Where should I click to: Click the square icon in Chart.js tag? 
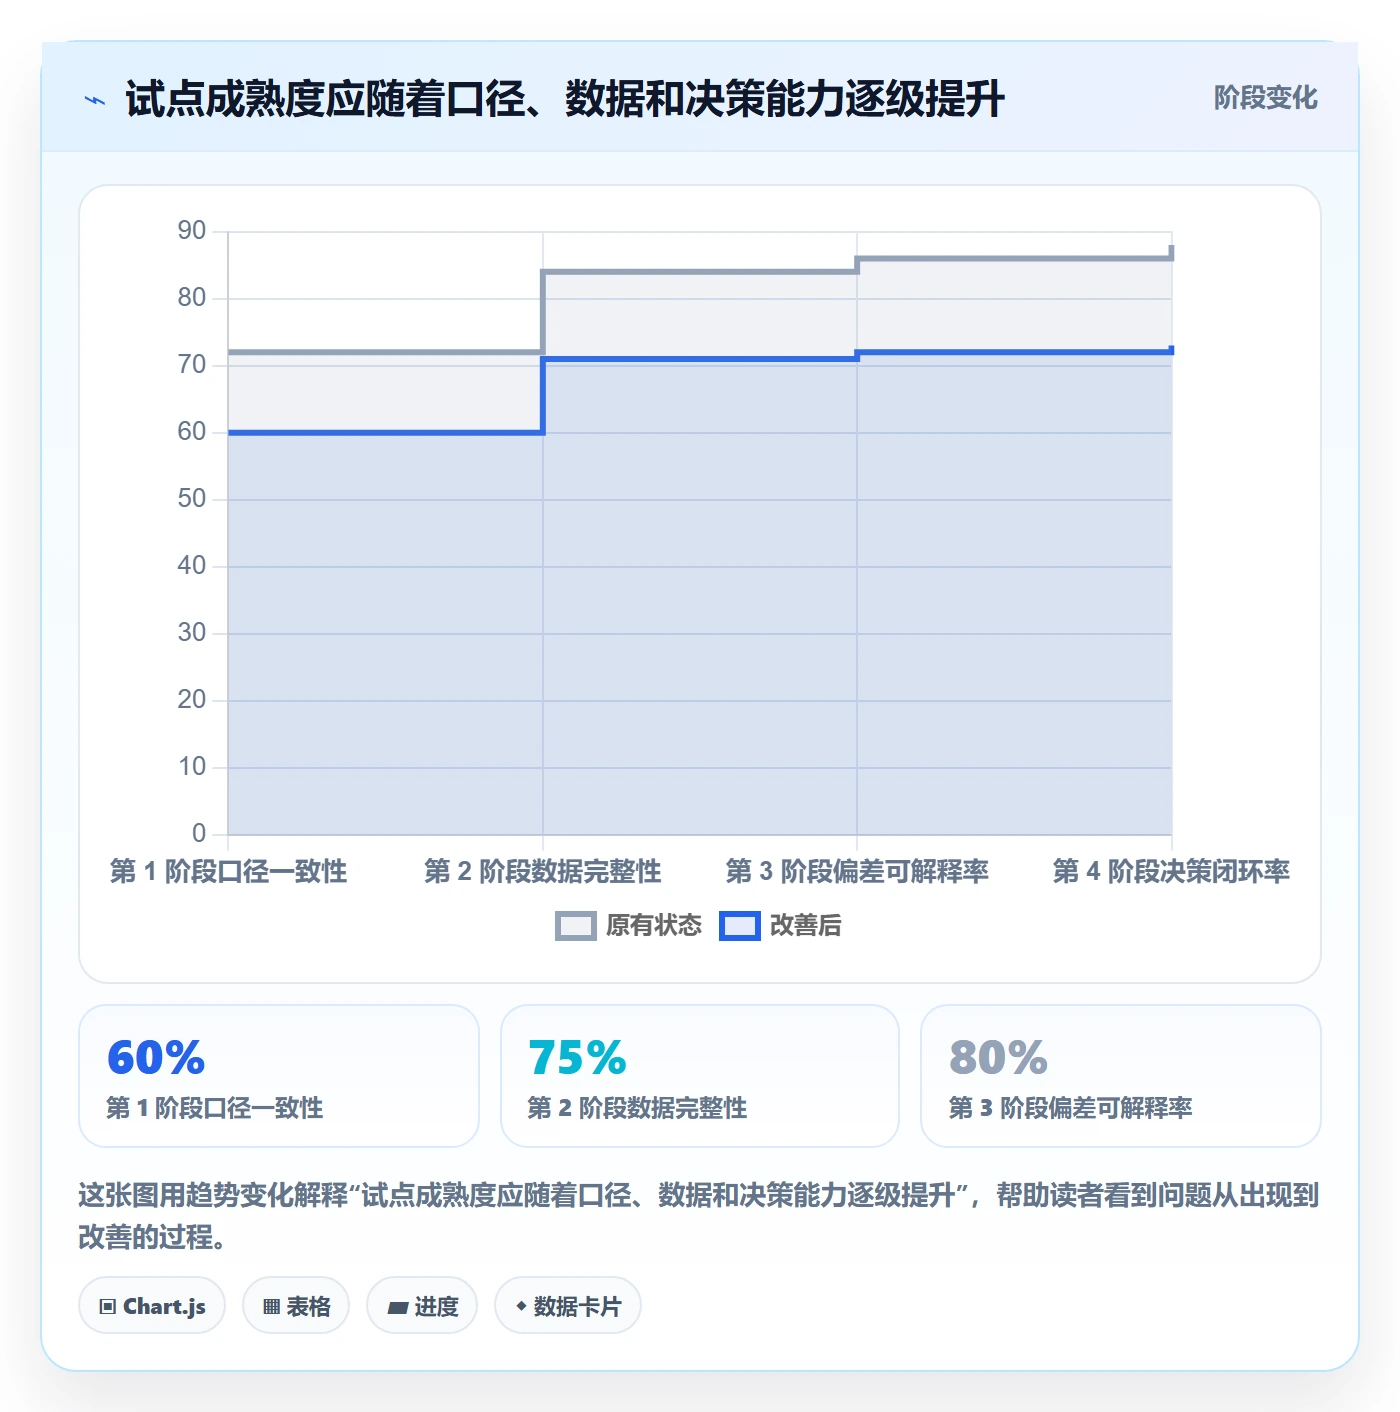(108, 1307)
